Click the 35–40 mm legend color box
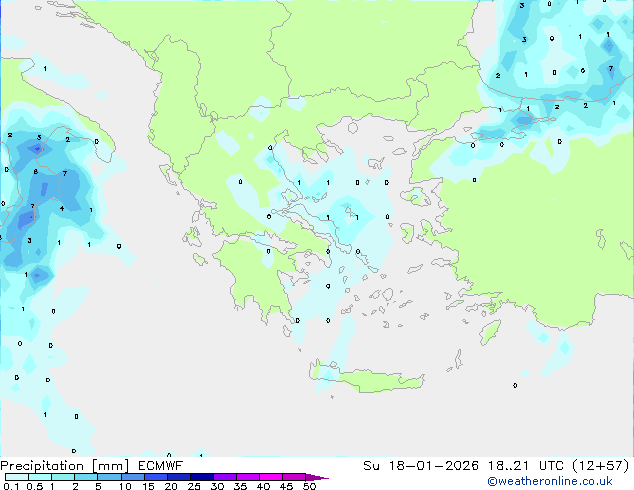This screenshot has width=634, height=490. click(x=247, y=477)
